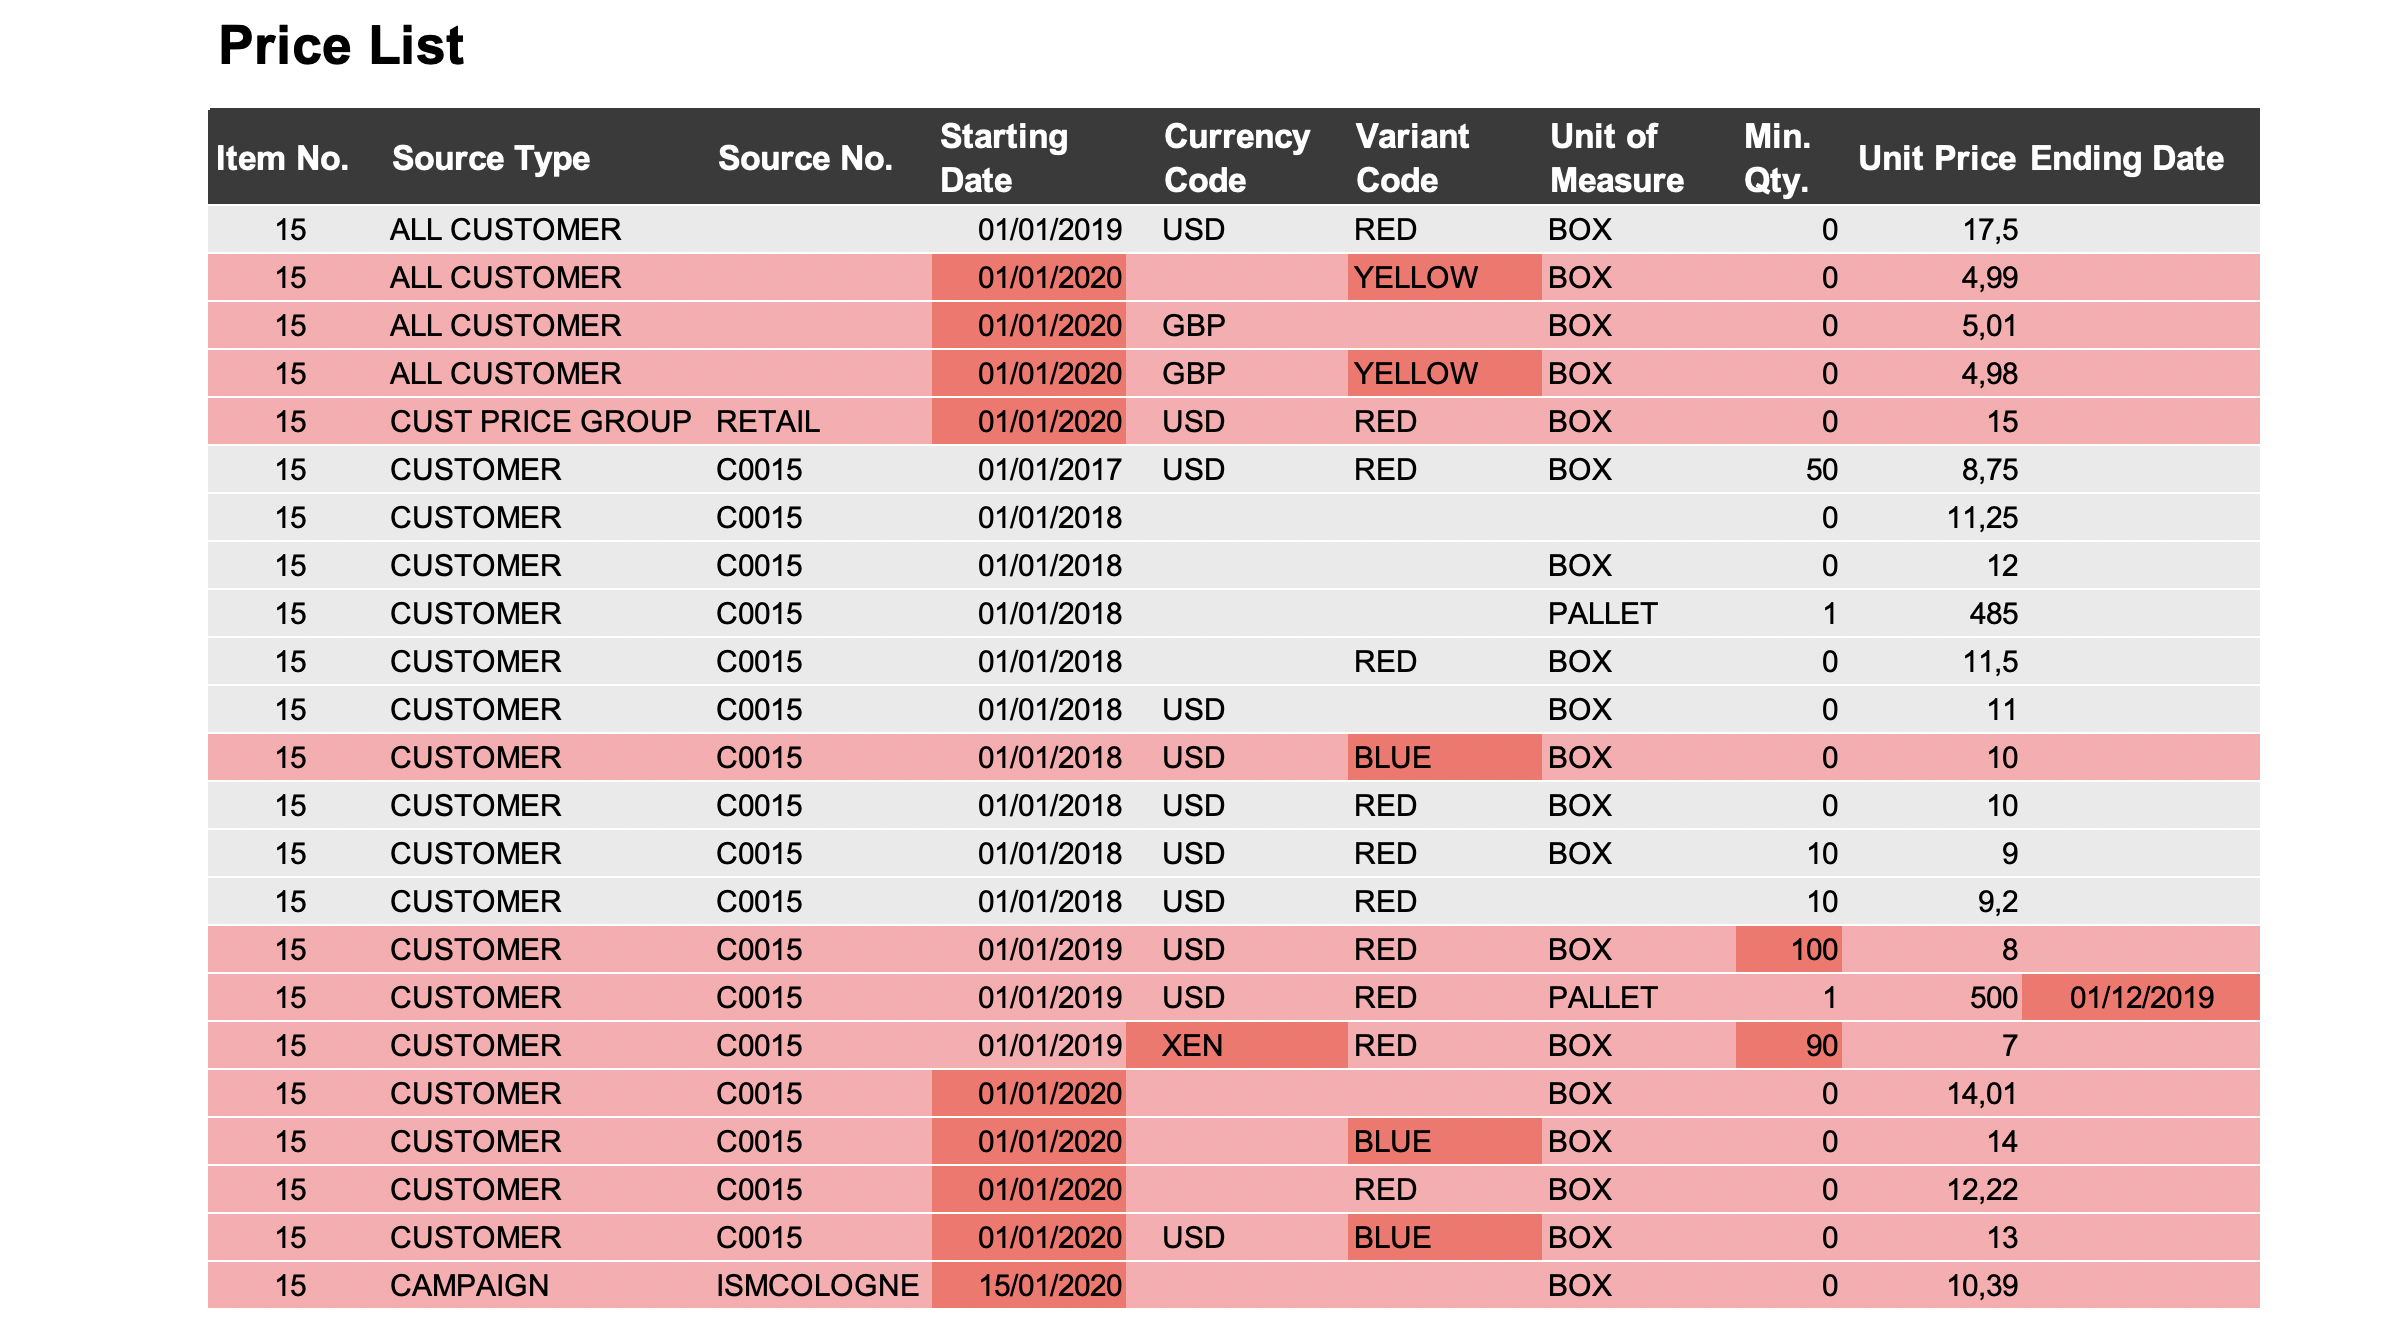Select the 15/01/2020 starting date cell
The width and height of the screenshot is (2400, 1330).
click(1049, 1286)
